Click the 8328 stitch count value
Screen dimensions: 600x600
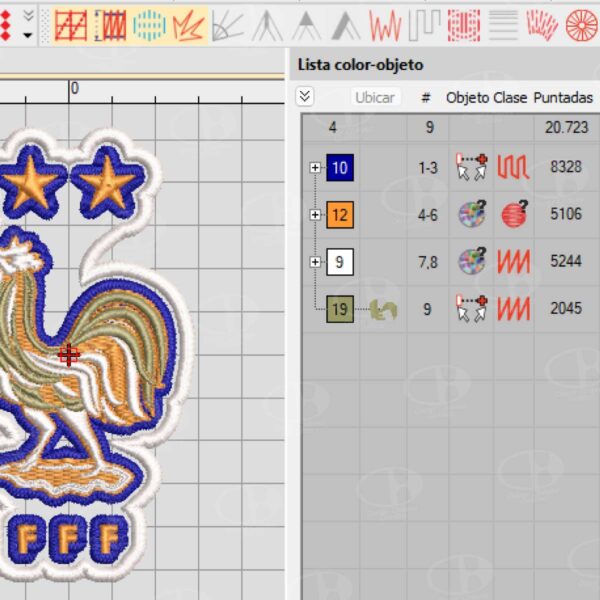566,167
